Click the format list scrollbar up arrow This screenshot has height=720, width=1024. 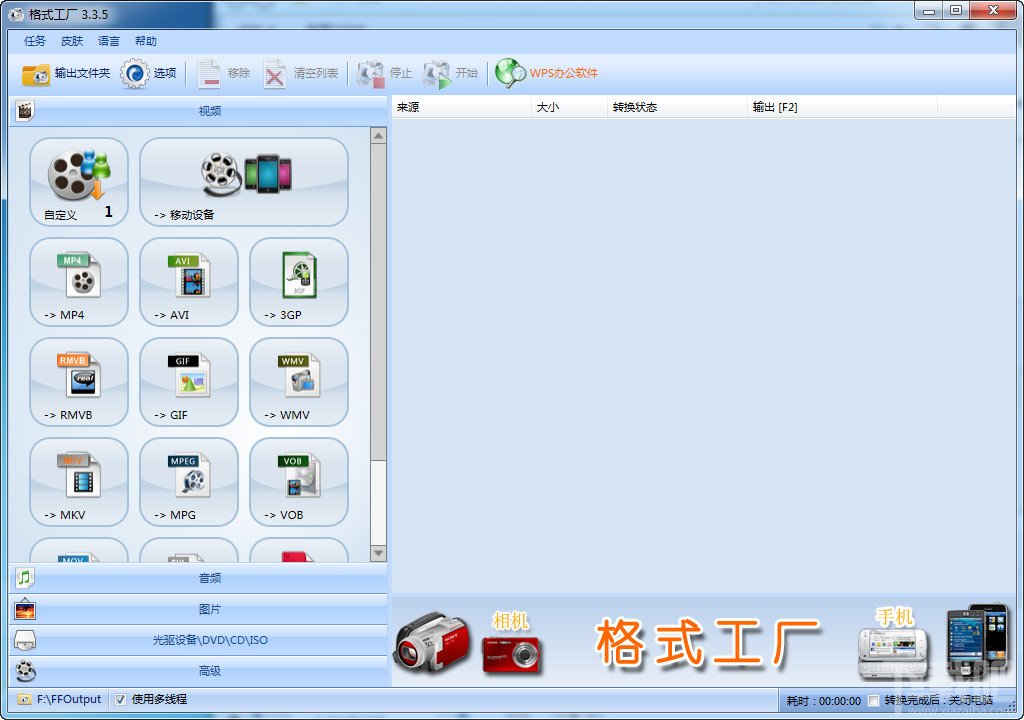(x=378, y=136)
